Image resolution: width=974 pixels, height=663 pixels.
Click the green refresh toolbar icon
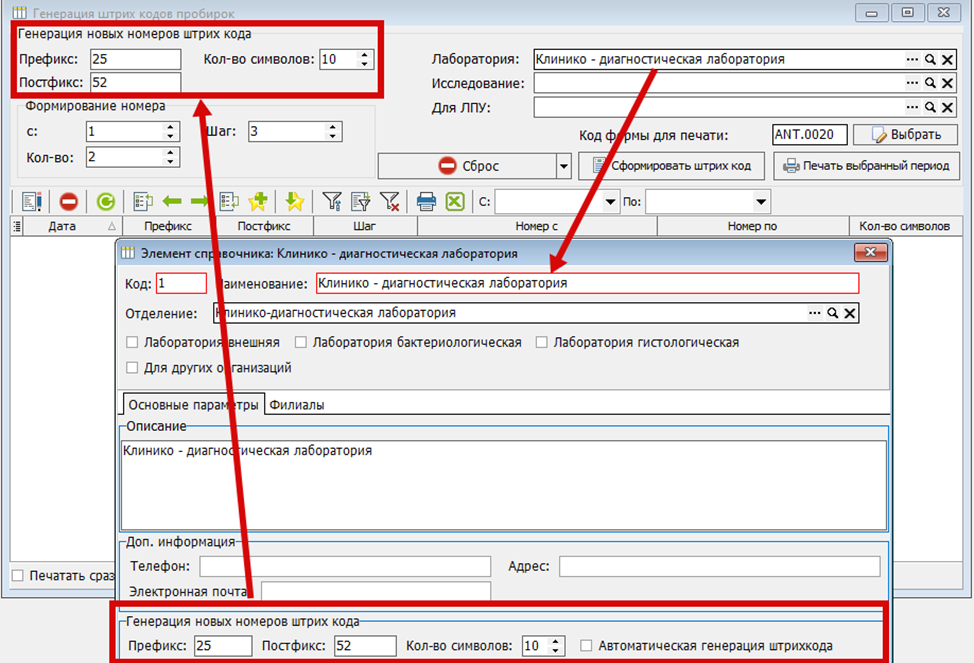[x=106, y=201]
